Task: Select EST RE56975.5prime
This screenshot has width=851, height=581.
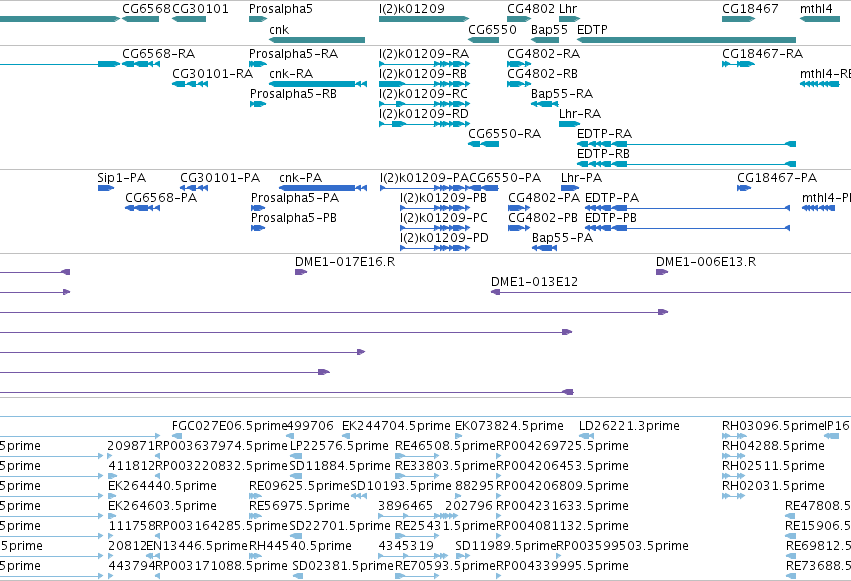Action: point(255,516)
